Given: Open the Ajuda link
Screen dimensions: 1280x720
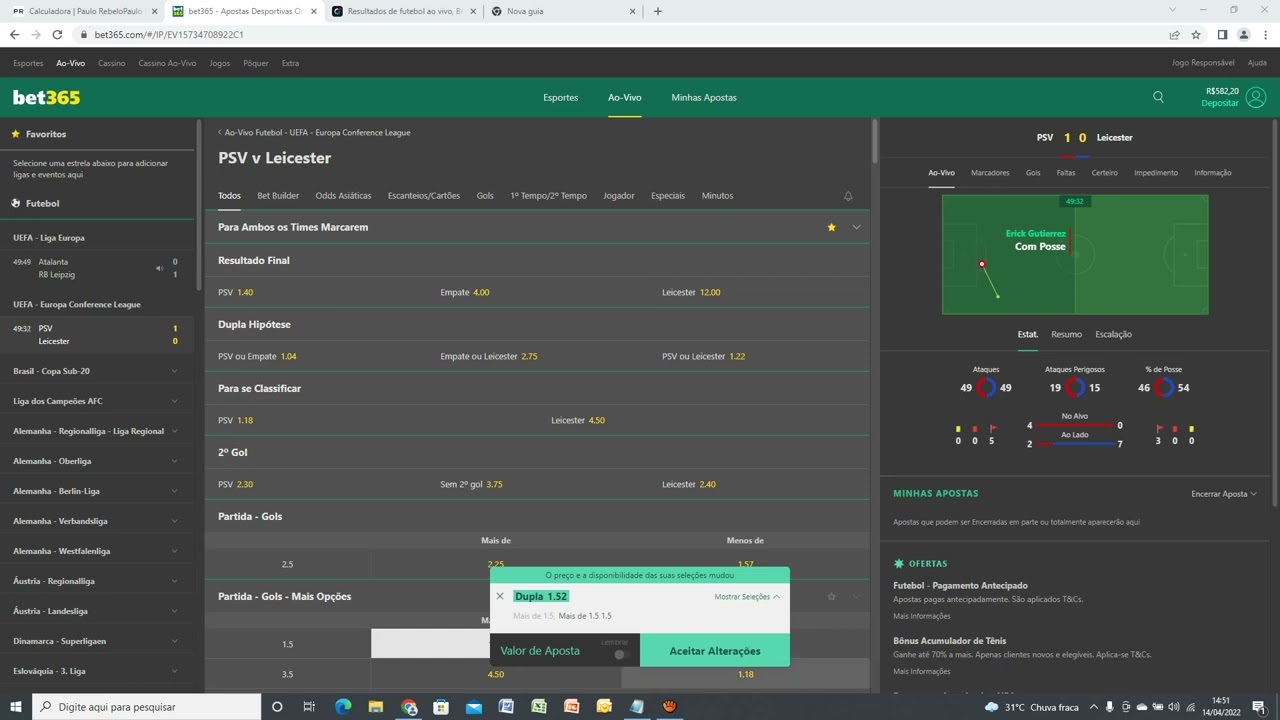Looking at the screenshot, I should 1257,63.
